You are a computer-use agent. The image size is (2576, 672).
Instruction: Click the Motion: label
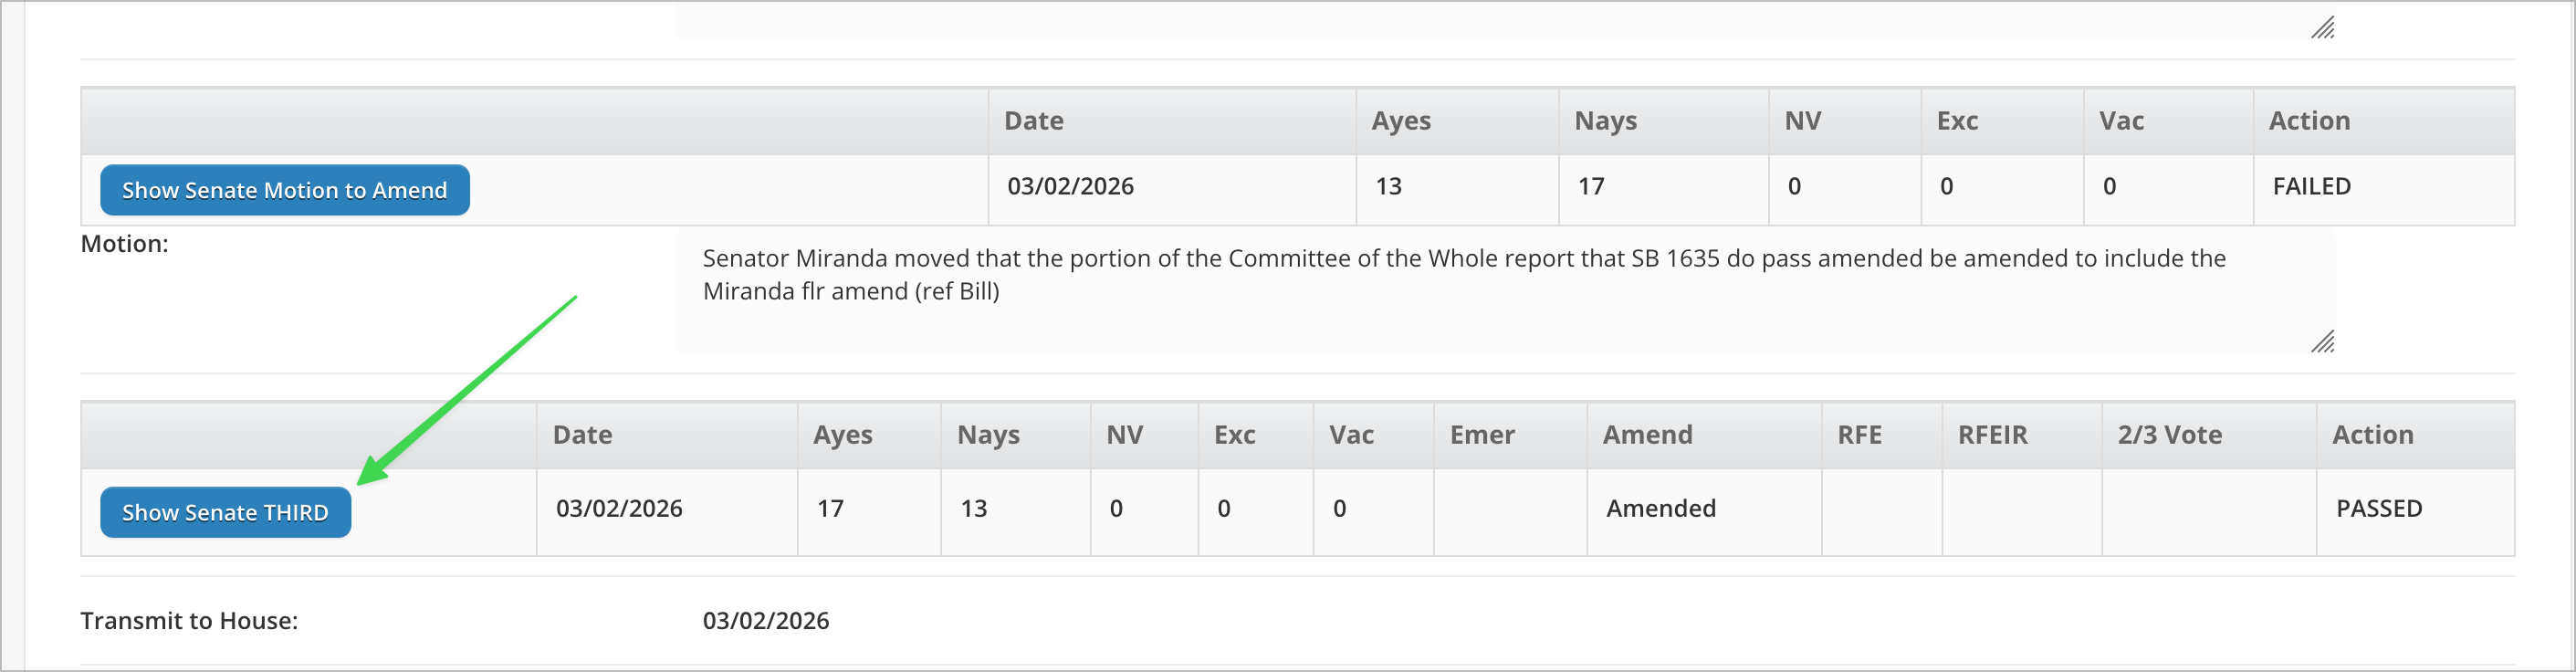[x=127, y=243]
